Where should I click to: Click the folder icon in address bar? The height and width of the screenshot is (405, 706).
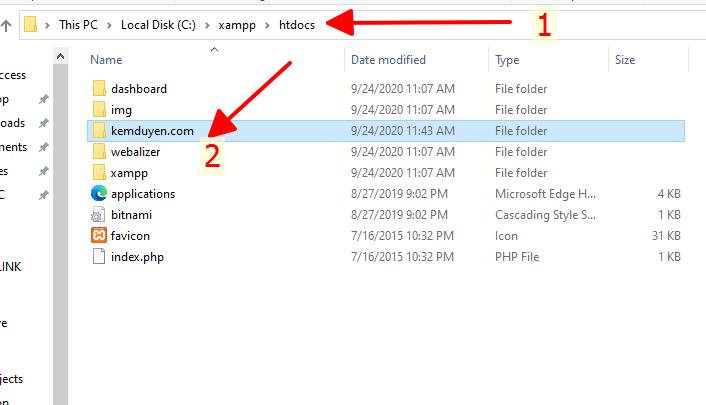30,24
